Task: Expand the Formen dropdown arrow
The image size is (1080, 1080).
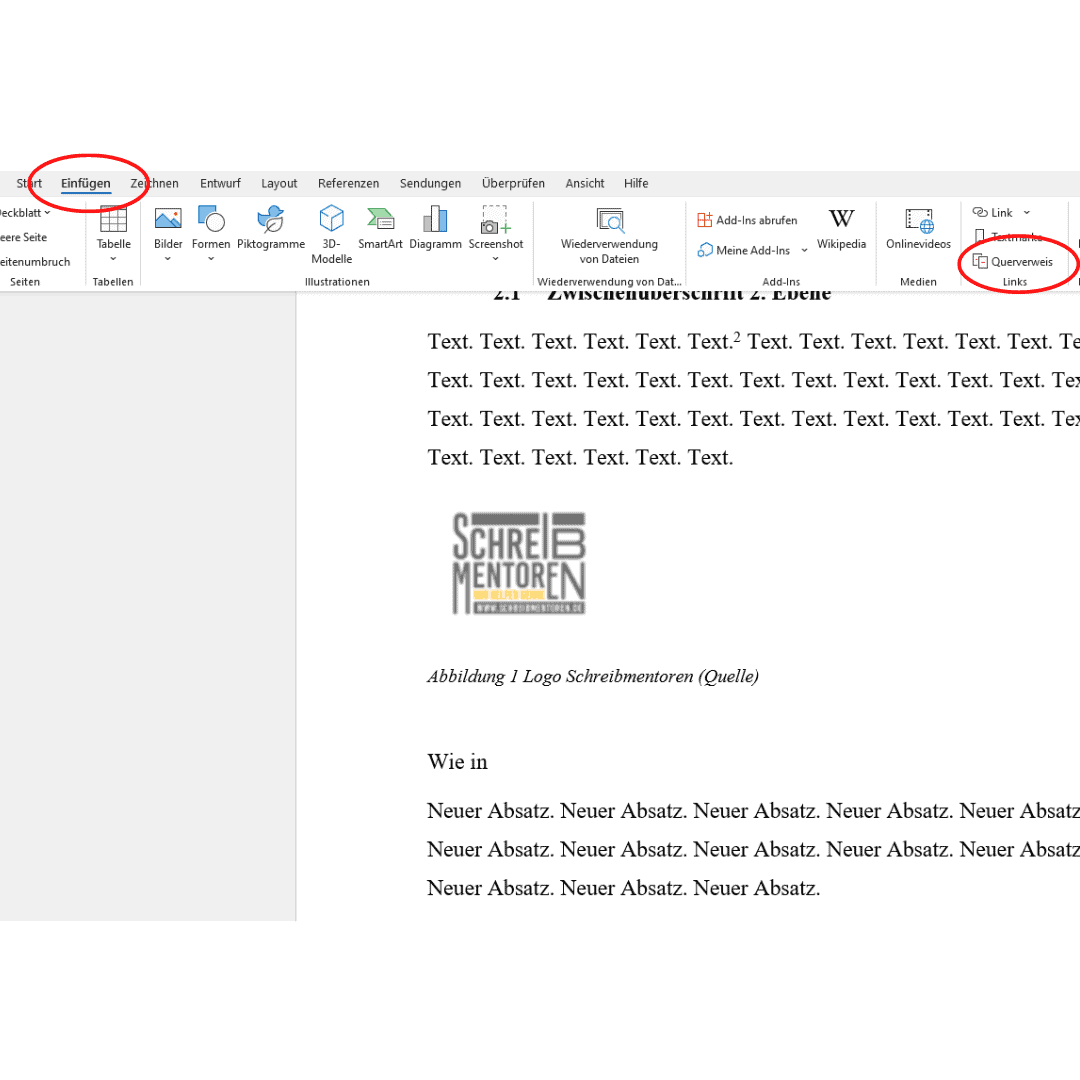Action: click(211, 259)
